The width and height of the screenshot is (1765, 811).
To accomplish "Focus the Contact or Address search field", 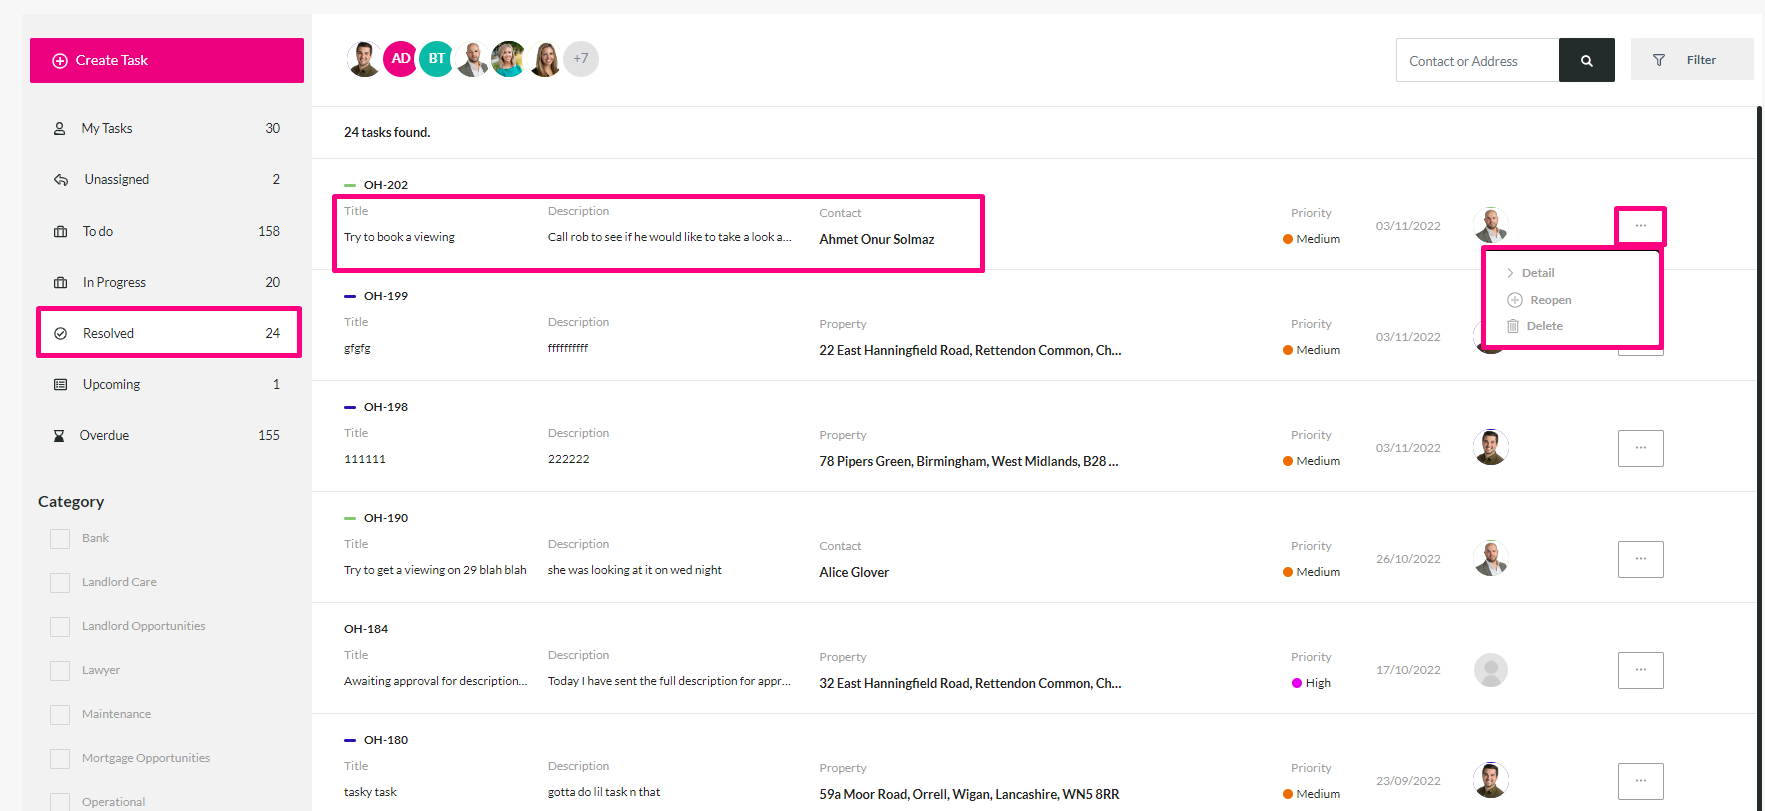I will point(1477,60).
